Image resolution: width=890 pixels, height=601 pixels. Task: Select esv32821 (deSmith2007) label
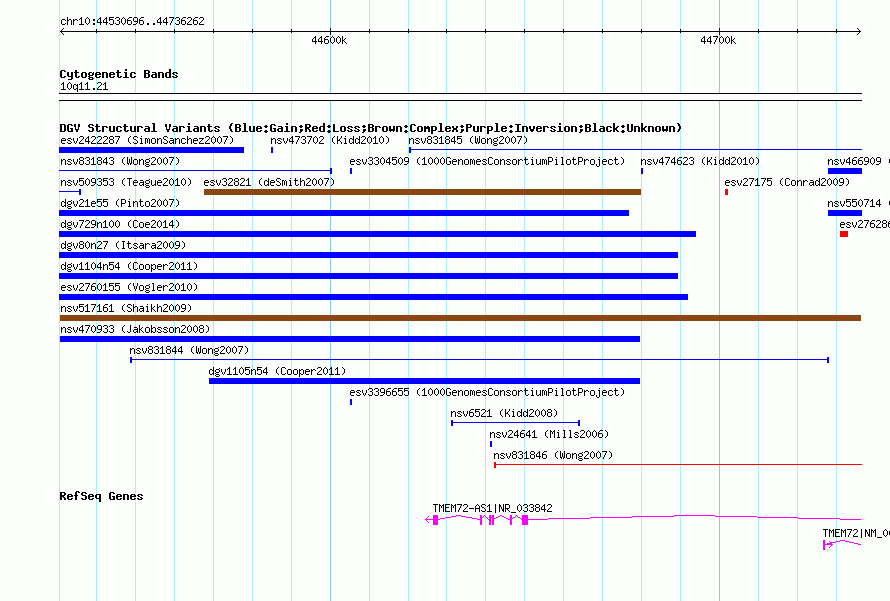coord(269,182)
